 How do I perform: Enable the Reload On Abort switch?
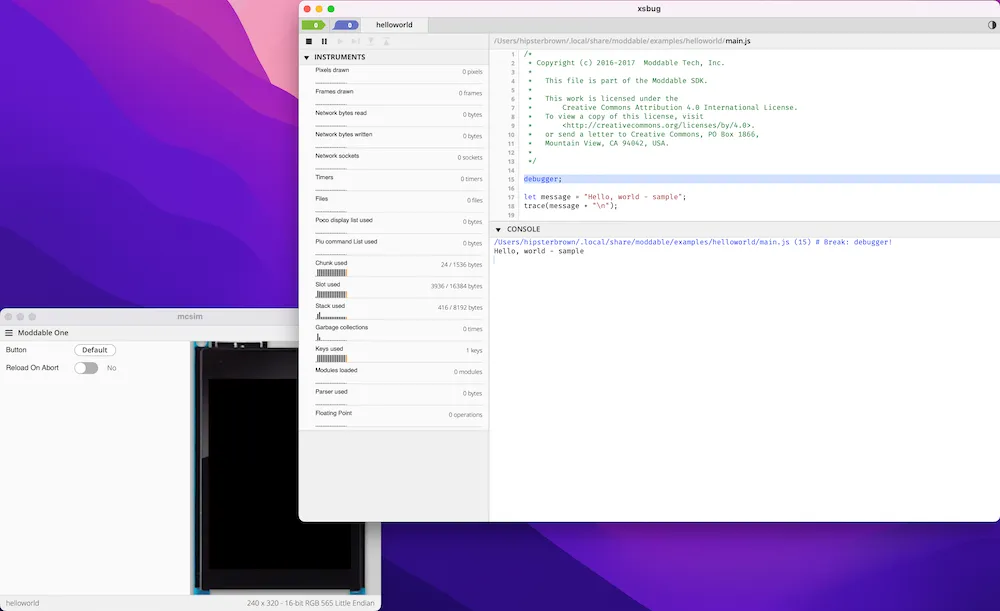tap(88, 368)
